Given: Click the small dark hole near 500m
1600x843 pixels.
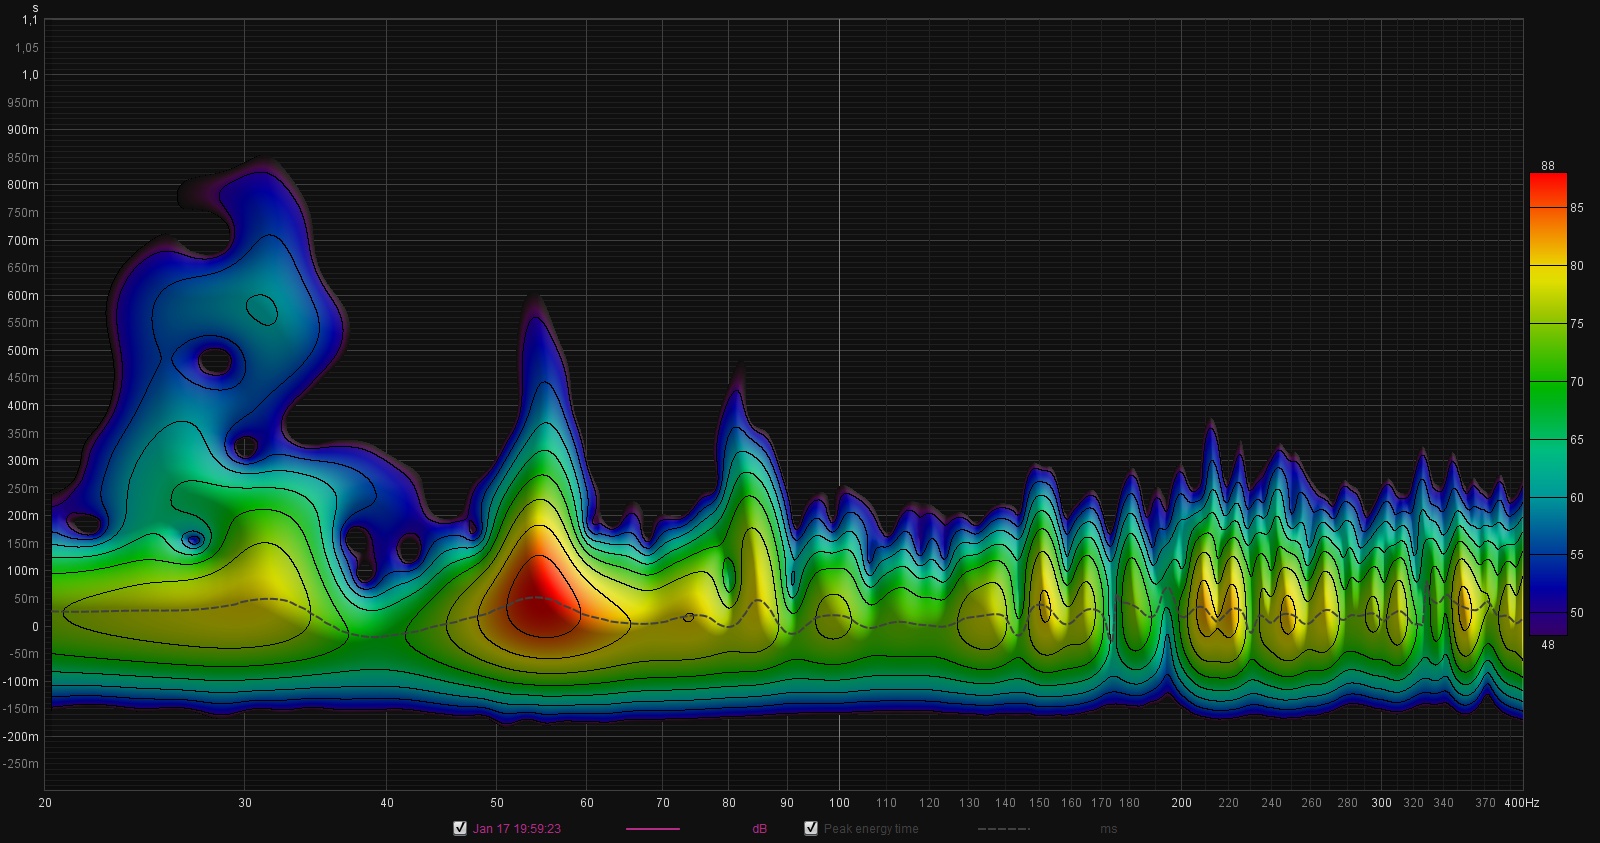Looking at the screenshot, I should tap(214, 361).
